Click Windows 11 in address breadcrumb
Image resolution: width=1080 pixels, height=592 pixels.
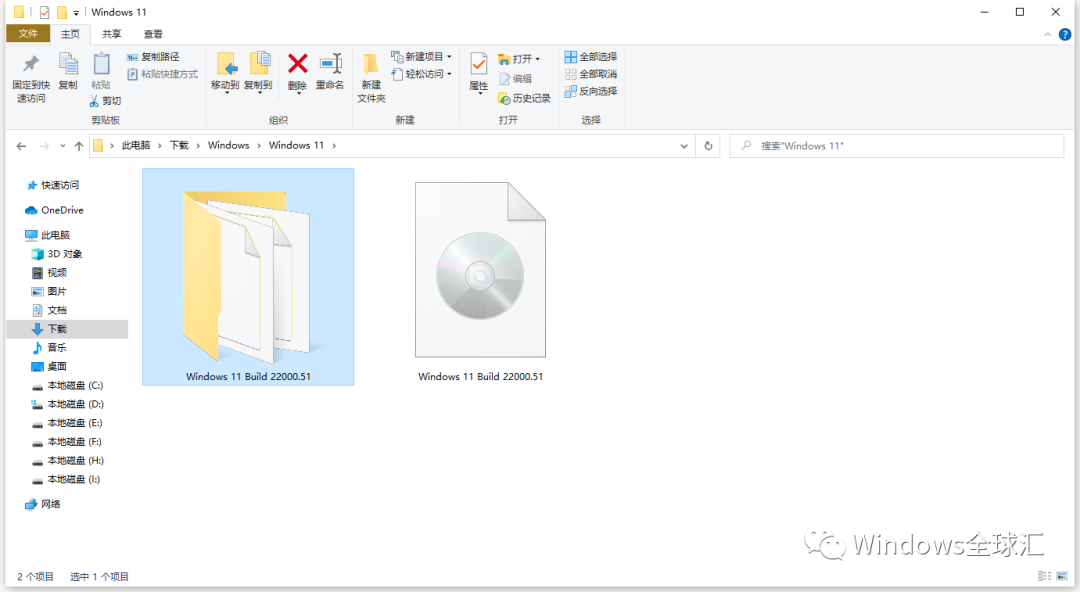point(296,145)
